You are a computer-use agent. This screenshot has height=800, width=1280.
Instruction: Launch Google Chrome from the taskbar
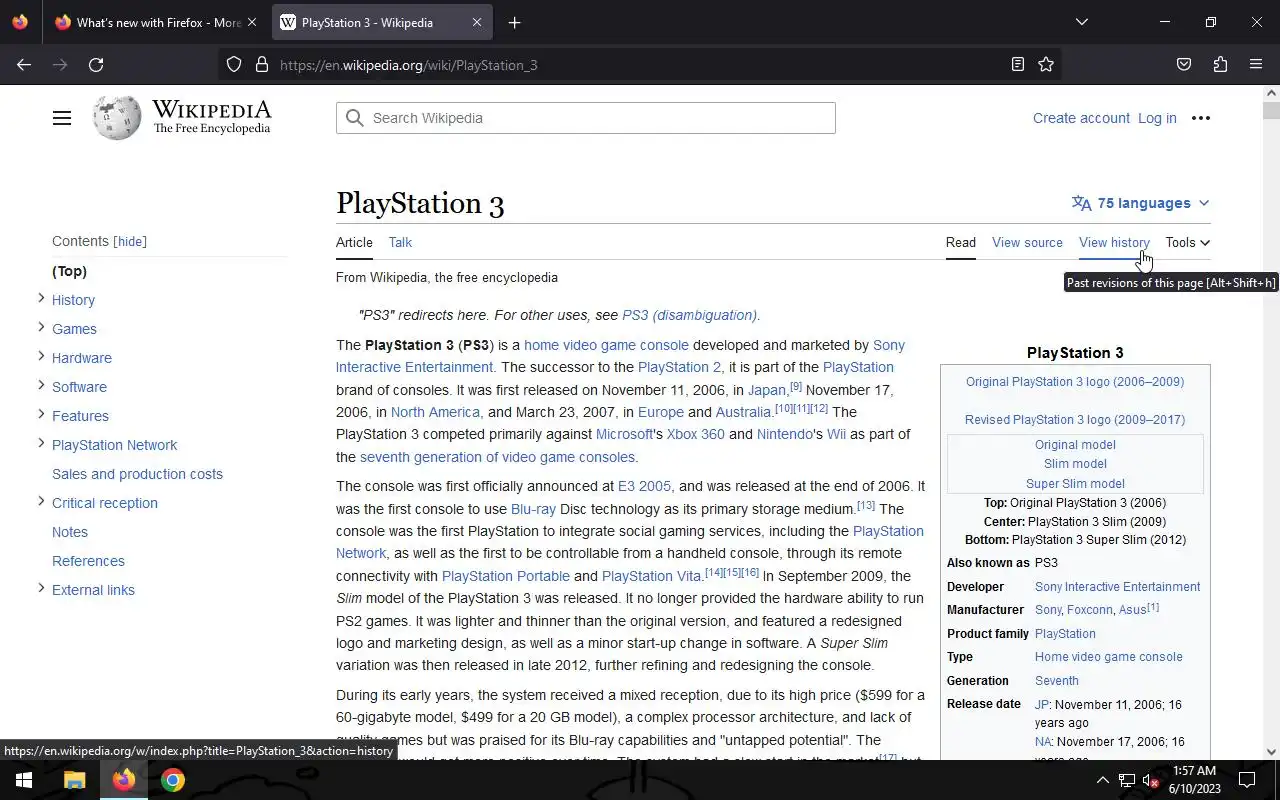173,780
